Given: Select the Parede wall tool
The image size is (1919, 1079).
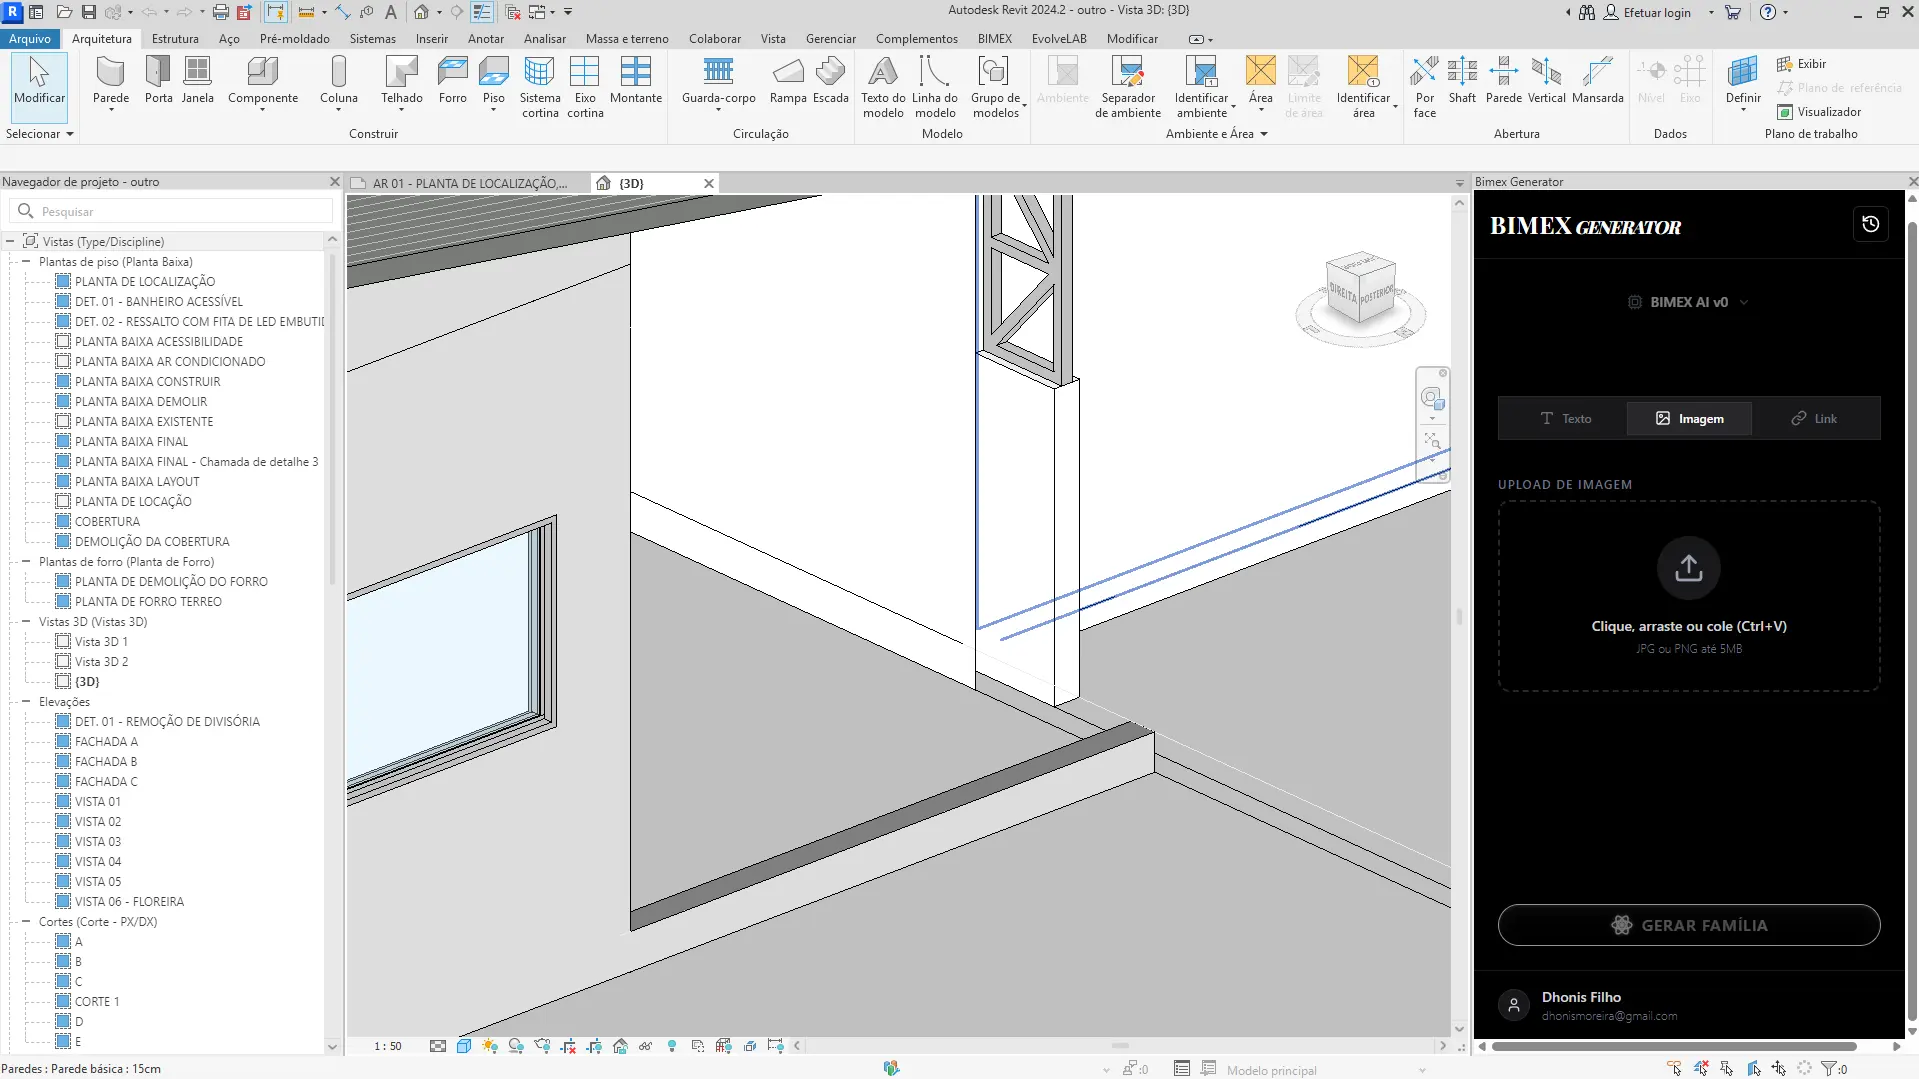Looking at the screenshot, I should [111, 80].
